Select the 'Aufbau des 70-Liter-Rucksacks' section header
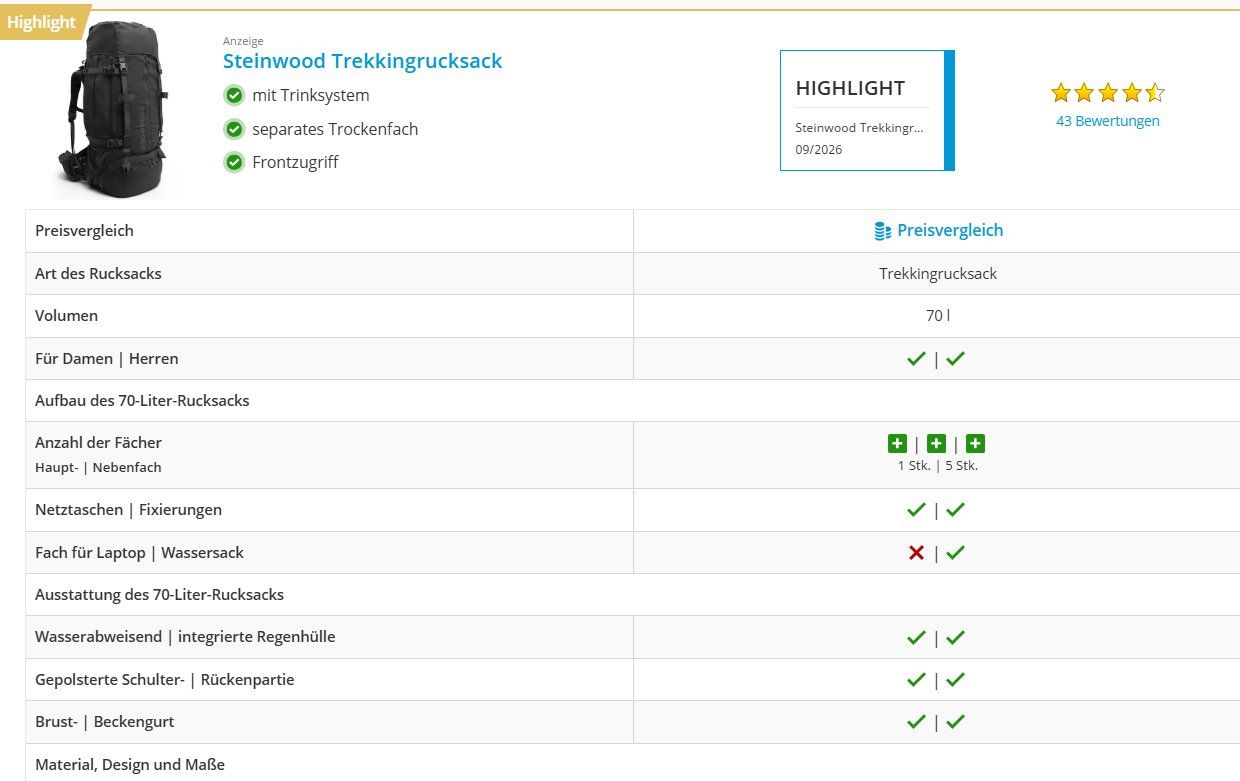Image resolution: width=1240 pixels, height=781 pixels. [x=142, y=400]
